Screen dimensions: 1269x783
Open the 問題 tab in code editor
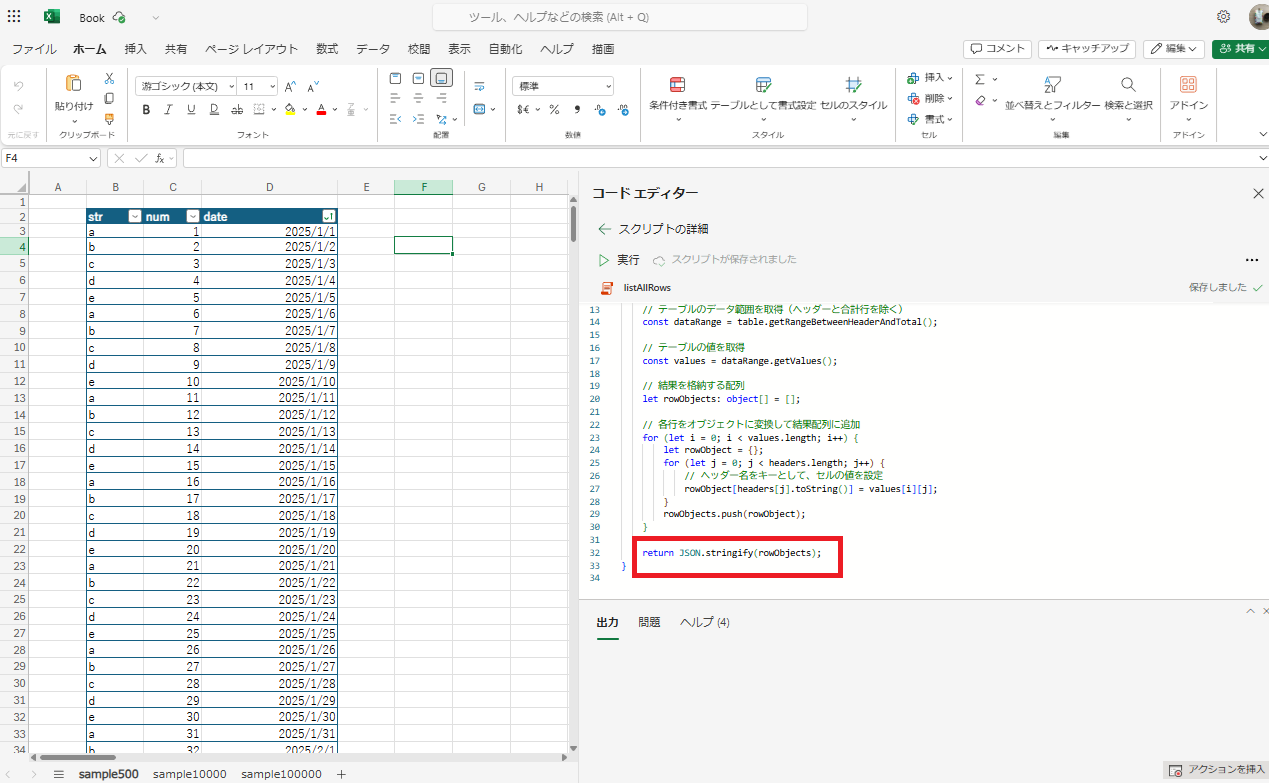click(x=648, y=621)
